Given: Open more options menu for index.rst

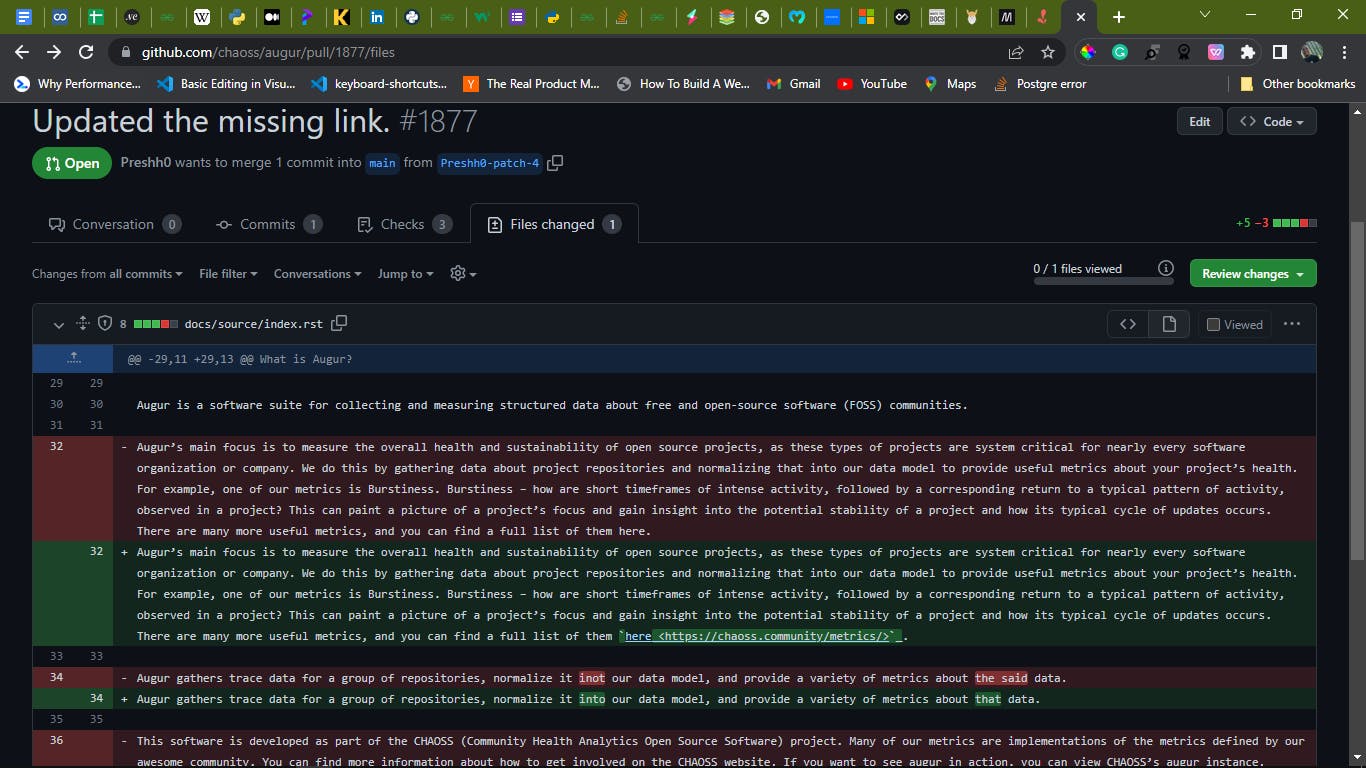Looking at the screenshot, I should [1292, 324].
